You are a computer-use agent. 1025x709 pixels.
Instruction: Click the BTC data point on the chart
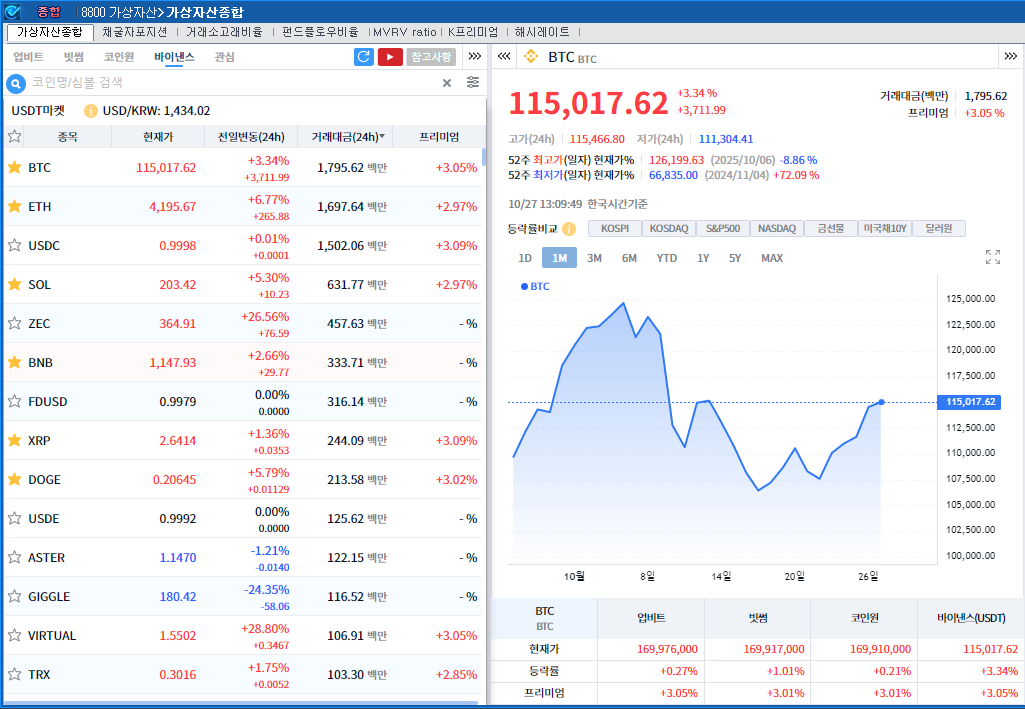pos(879,403)
